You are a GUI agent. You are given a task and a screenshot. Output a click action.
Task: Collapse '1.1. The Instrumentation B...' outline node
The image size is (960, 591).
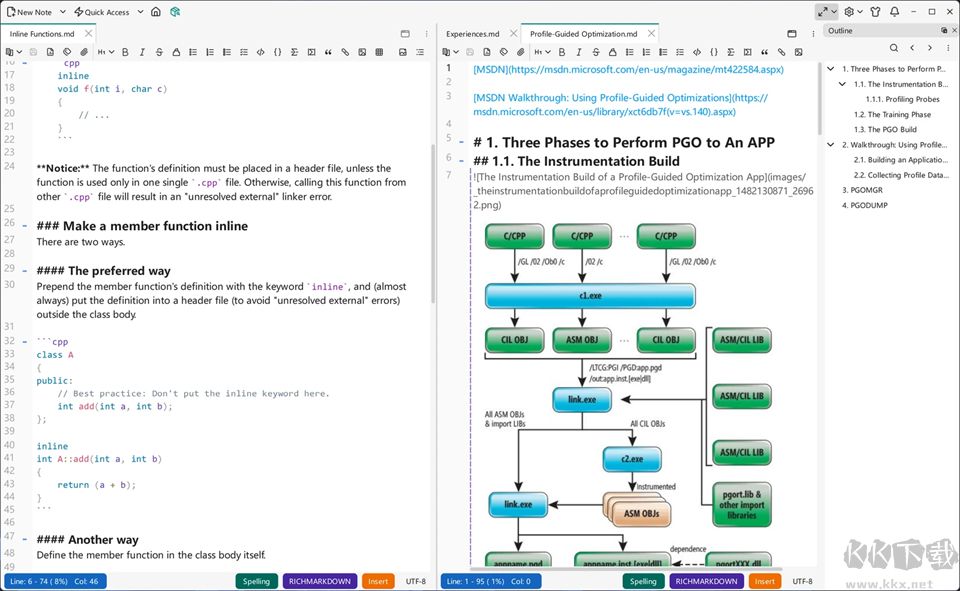pyautogui.click(x=842, y=84)
